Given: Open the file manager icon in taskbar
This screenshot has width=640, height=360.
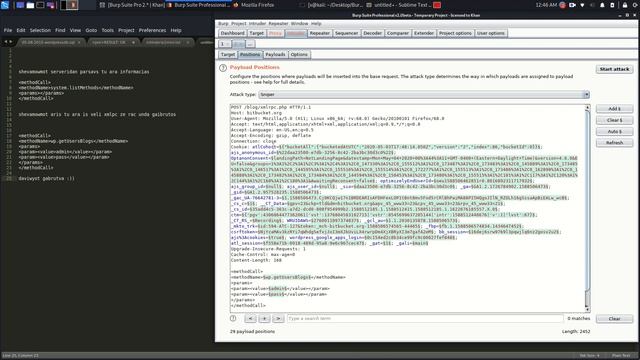Looking at the screenshot, I should tap(30, 5).
